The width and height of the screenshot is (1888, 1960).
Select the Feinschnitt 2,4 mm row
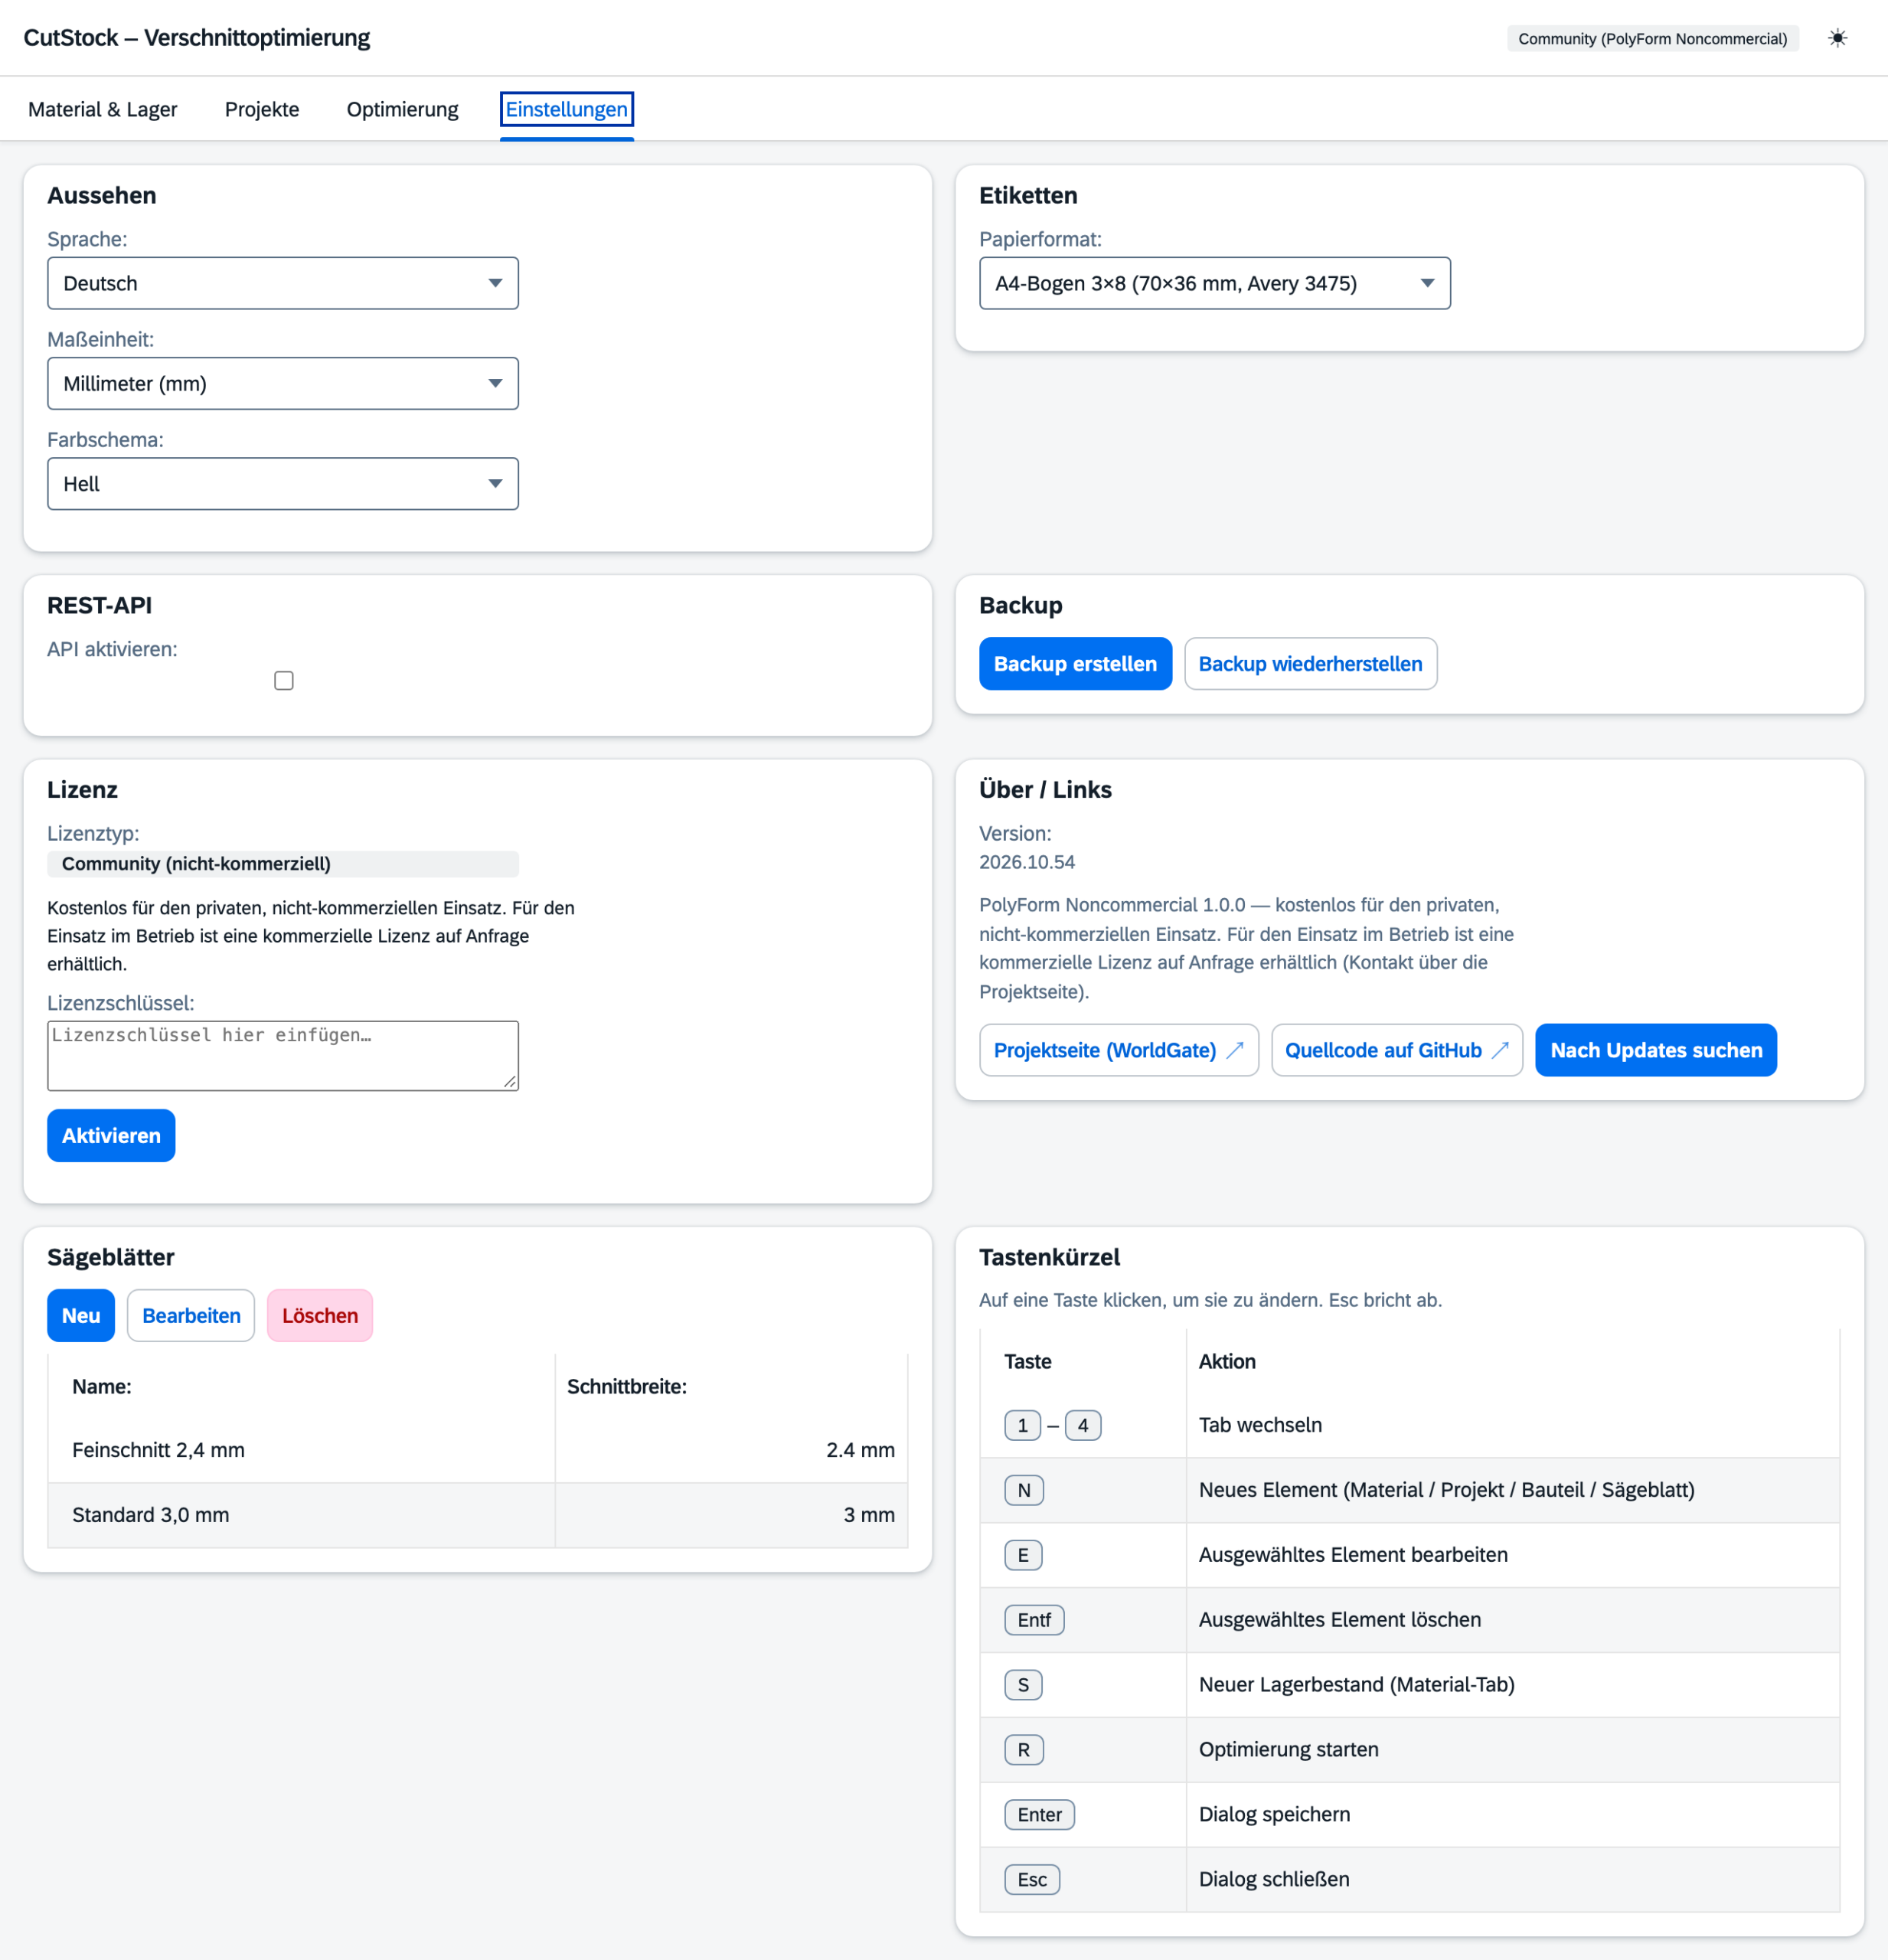click(x=478, y=1450)
